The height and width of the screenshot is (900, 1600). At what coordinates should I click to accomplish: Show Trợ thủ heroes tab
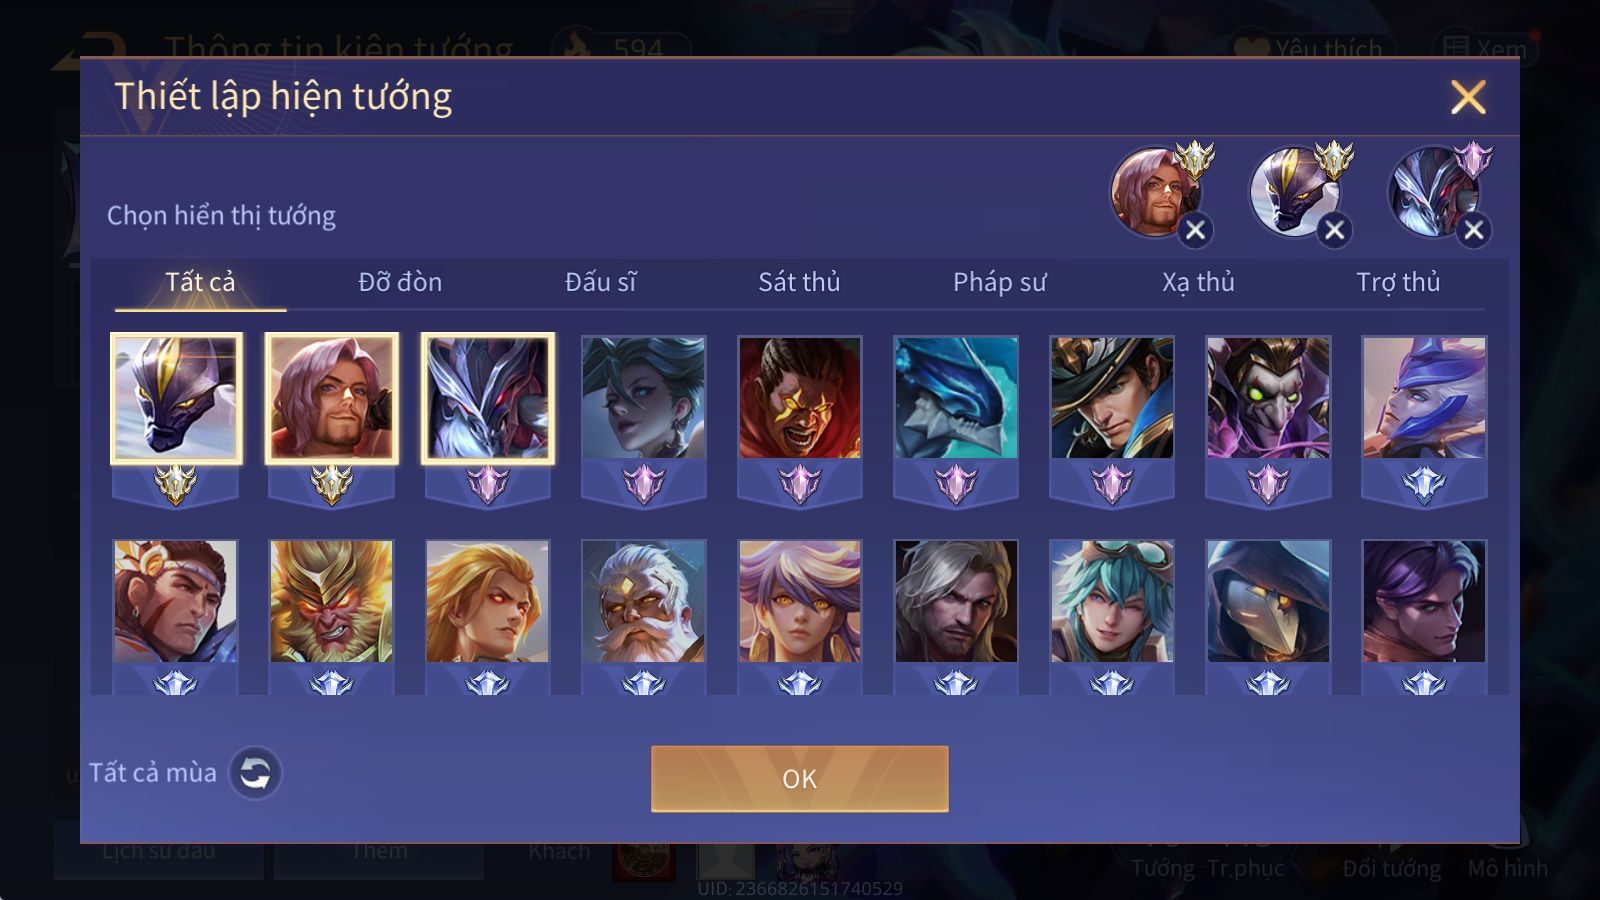(x=1398, y=282)
